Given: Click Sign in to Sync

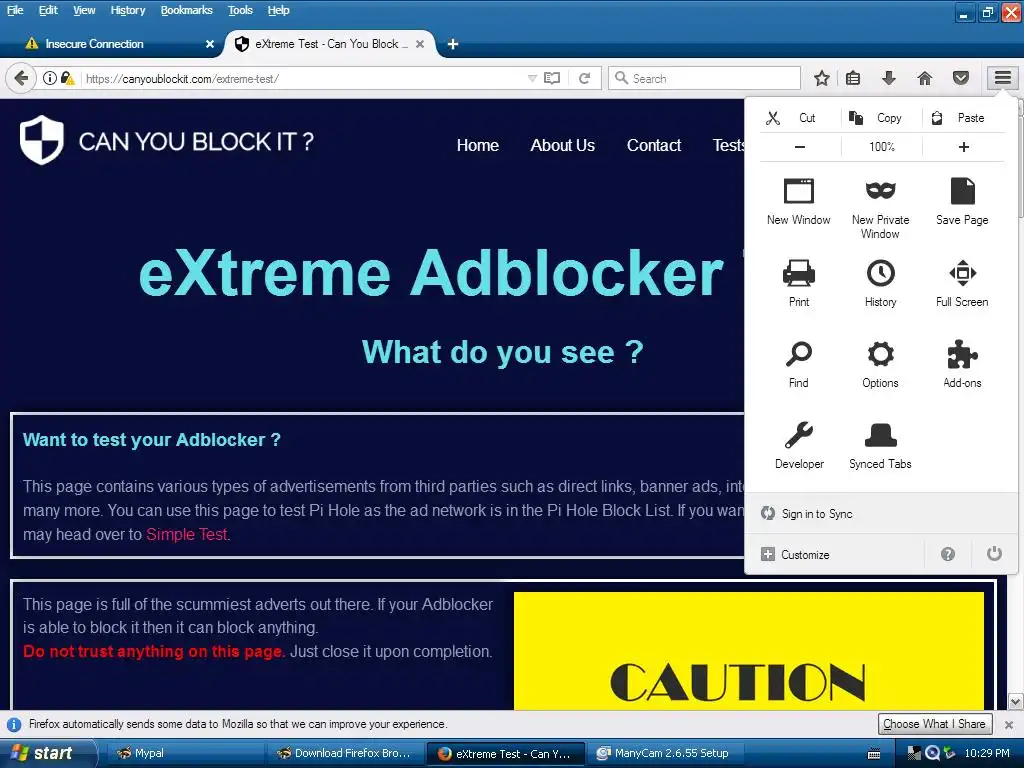Looking at the screenshot, I should pyautogui.click(x=881, y=514).
